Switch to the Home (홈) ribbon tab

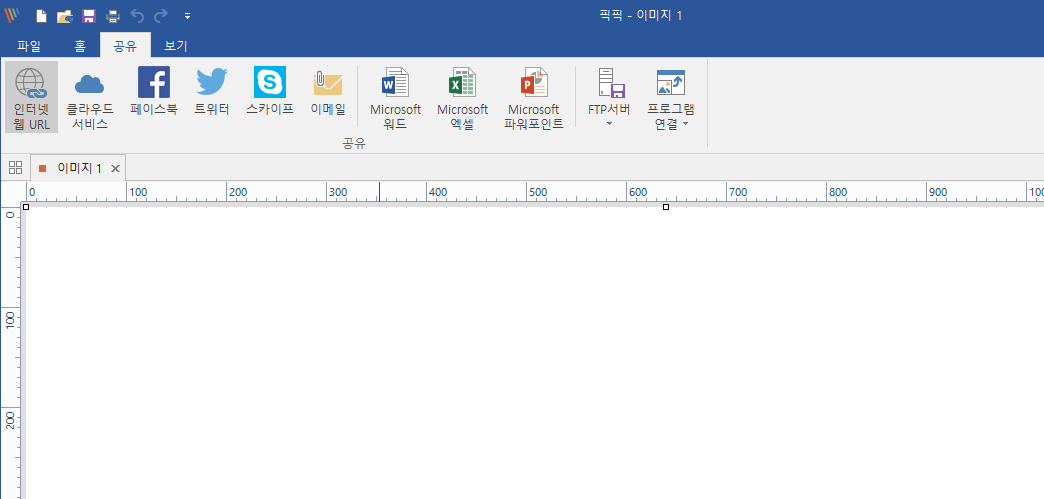tap(80, 46)
